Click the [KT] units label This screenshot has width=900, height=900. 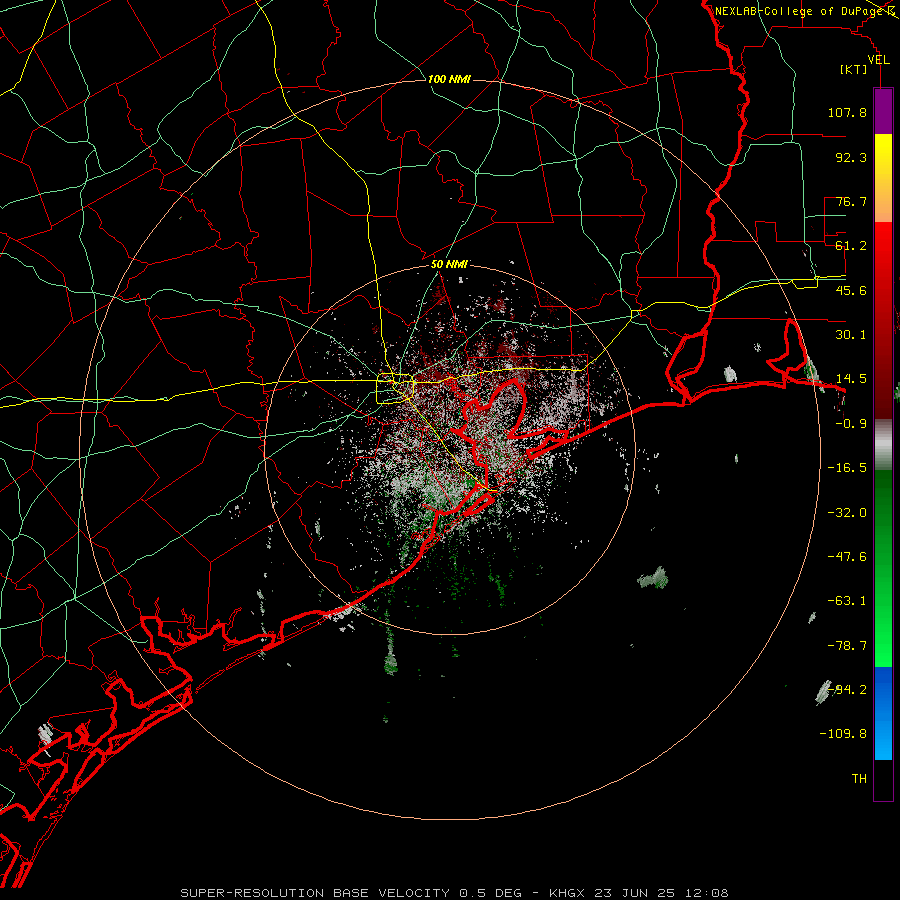coord(854,69)
